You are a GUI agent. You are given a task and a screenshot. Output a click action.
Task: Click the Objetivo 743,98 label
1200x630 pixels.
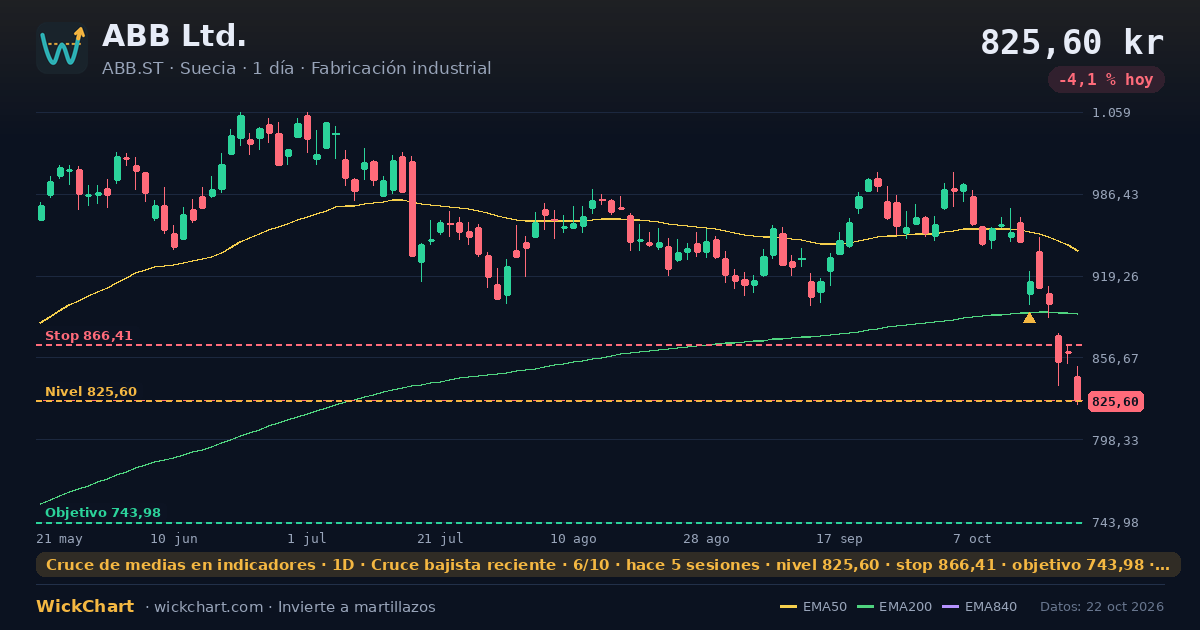(103, 513)
